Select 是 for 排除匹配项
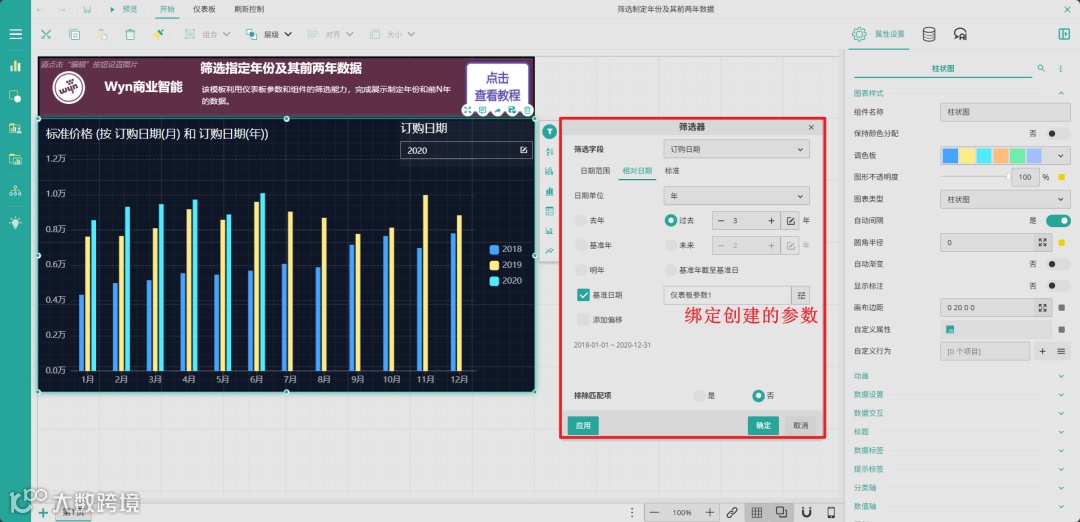The width and height of the screenshot is (1080, 522). 699,395
